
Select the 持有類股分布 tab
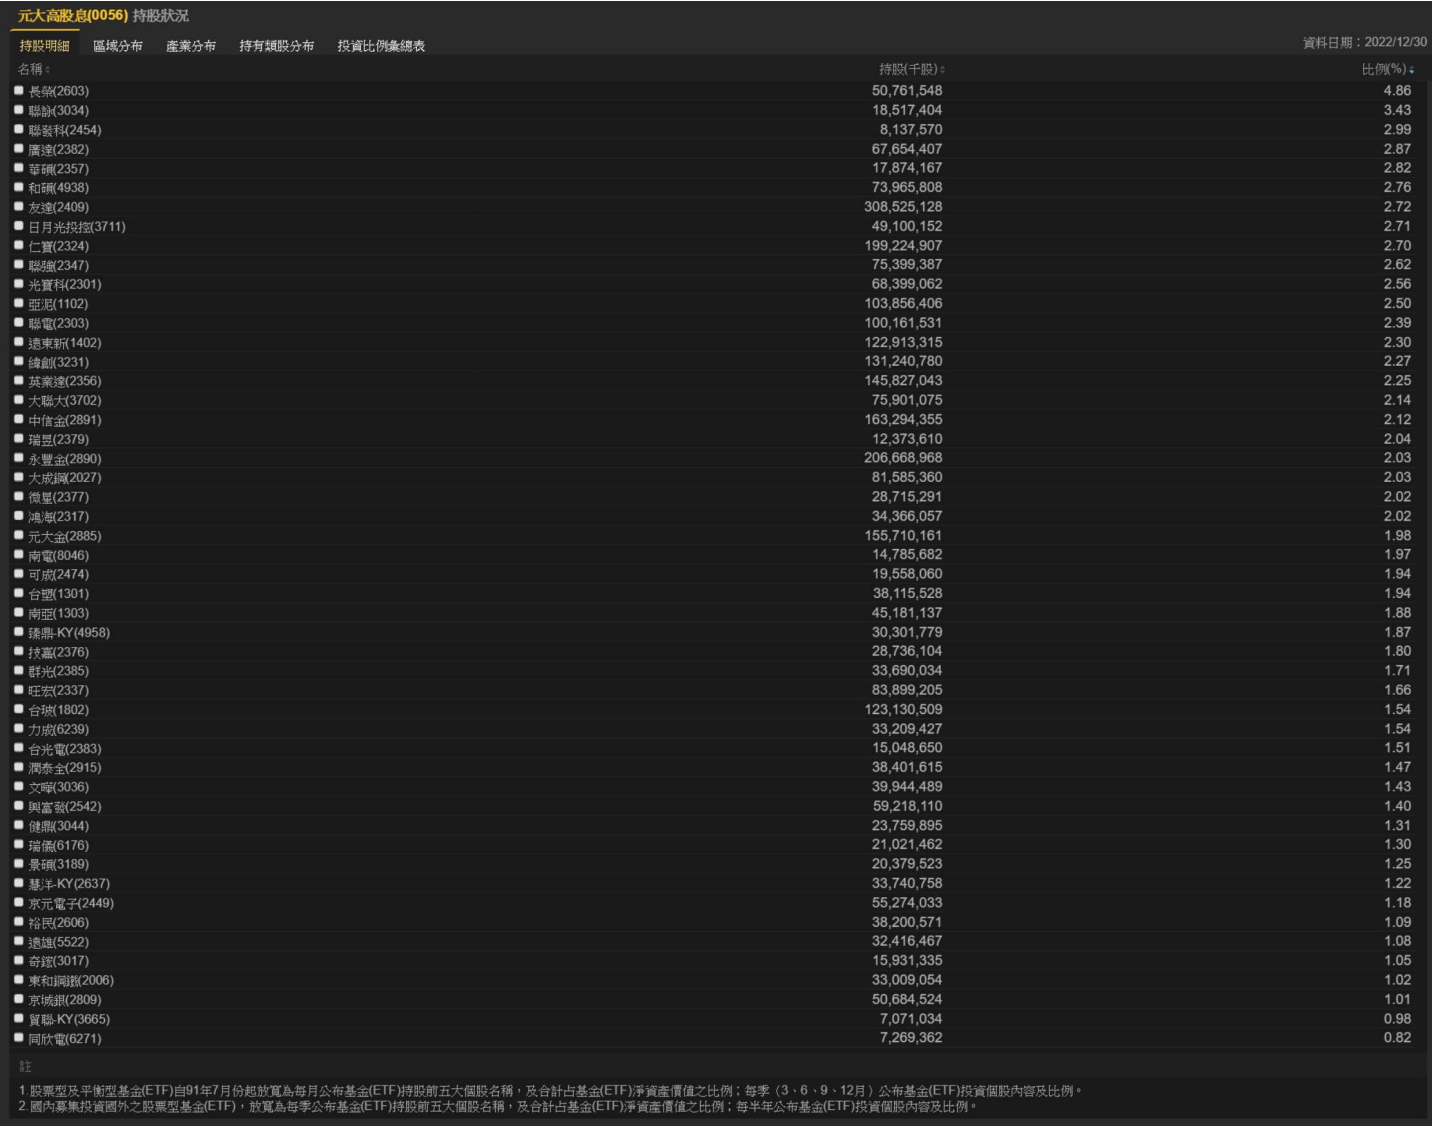coord(277,46)
